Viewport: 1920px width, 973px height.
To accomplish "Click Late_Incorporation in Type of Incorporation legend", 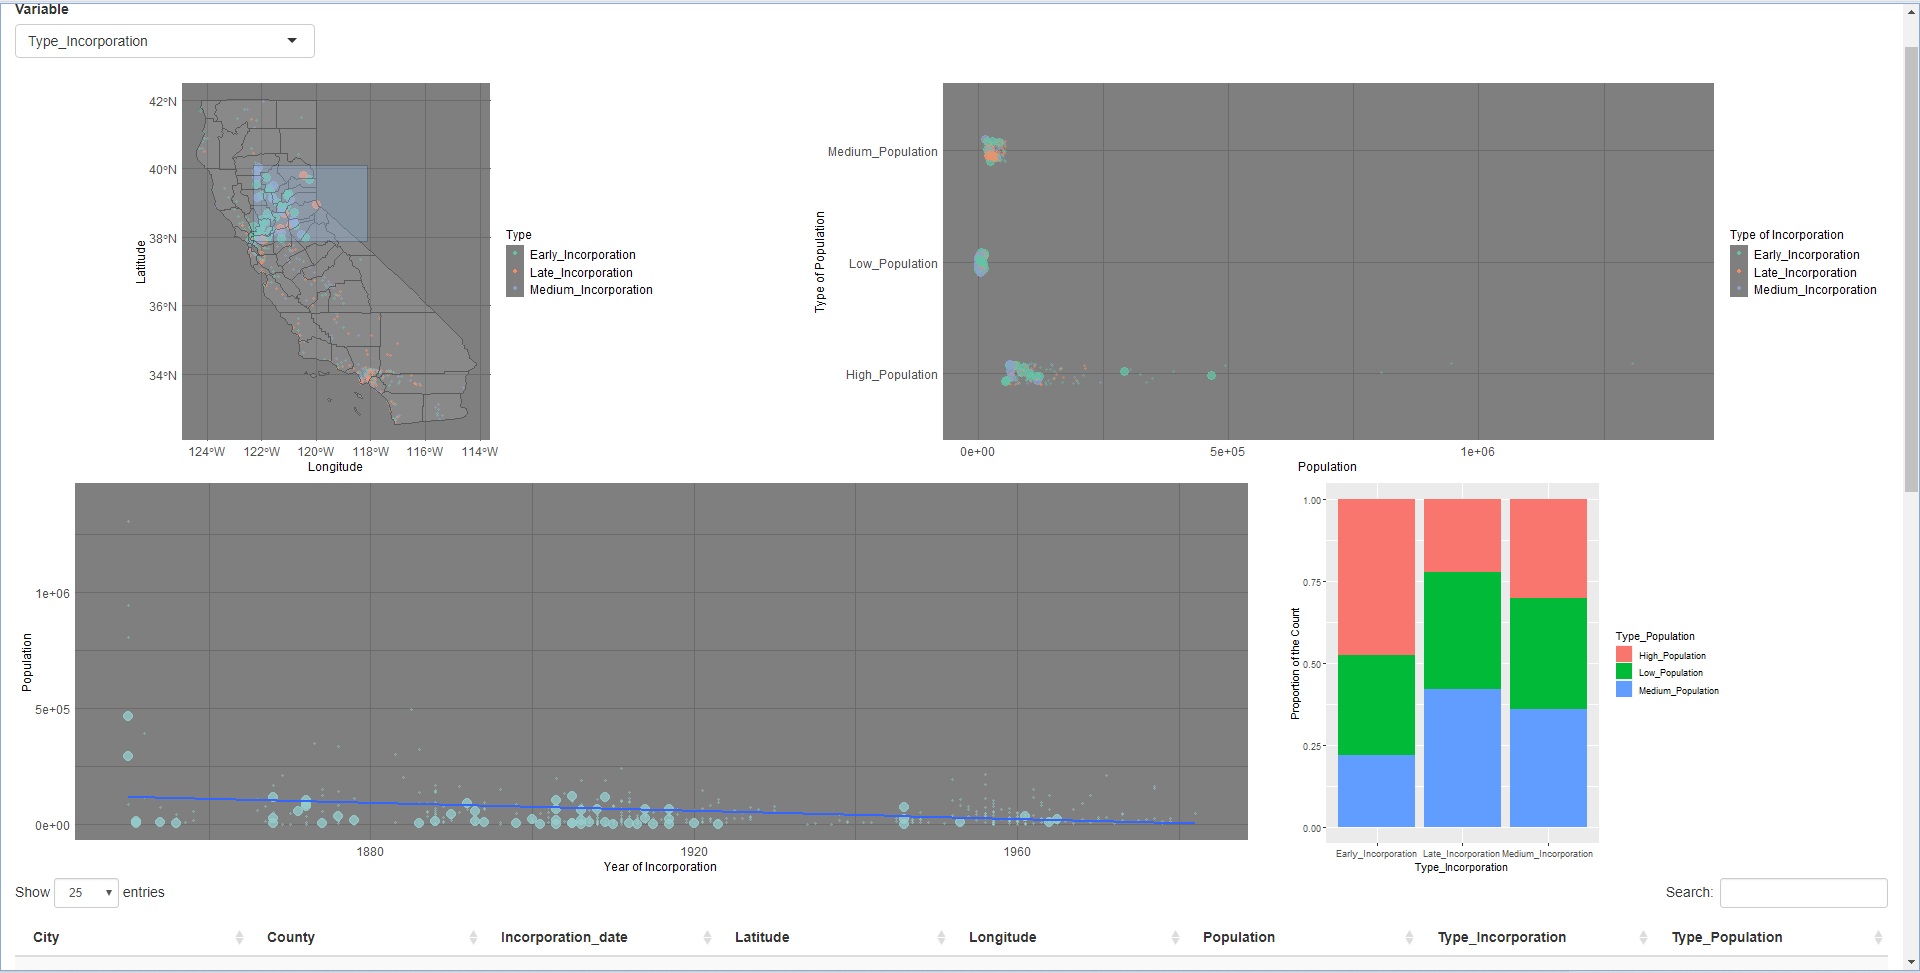I will pos(1805,273).
